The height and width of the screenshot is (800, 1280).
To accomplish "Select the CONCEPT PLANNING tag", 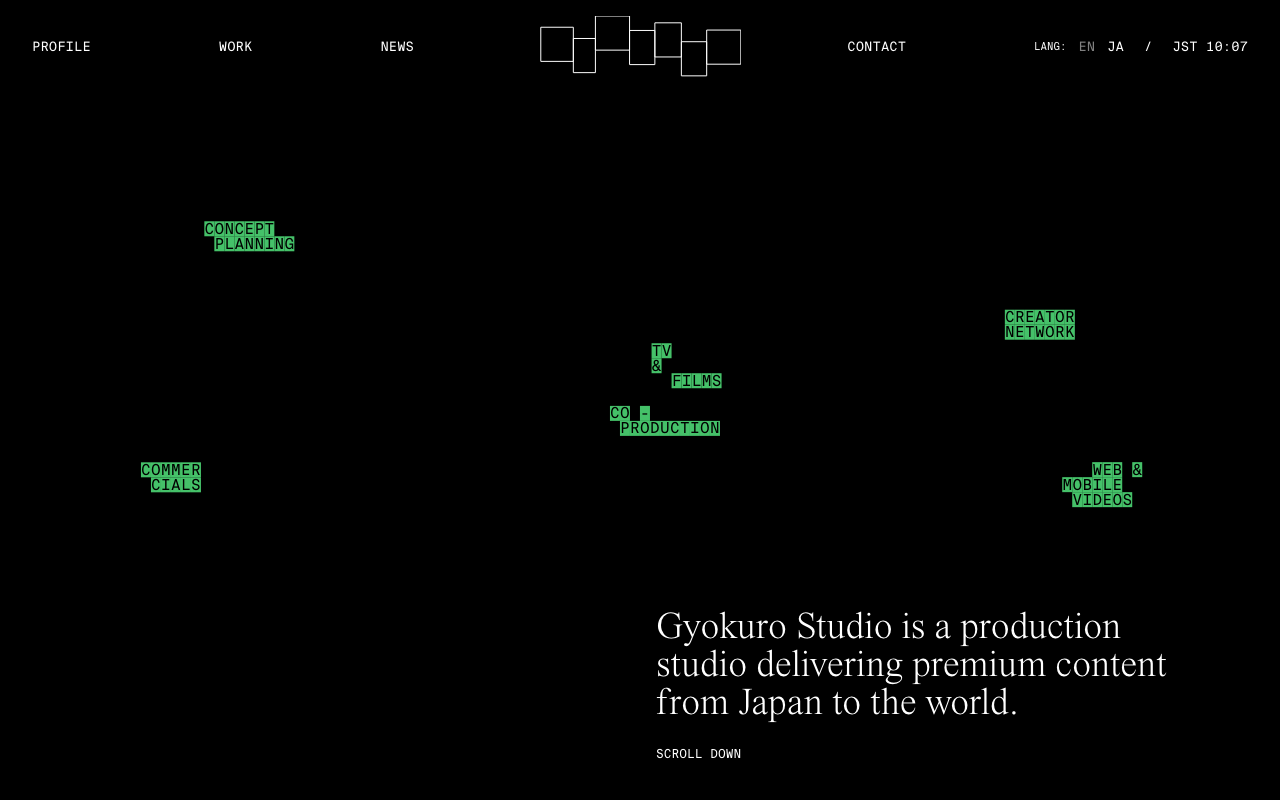I will click(x=249, y=237).
